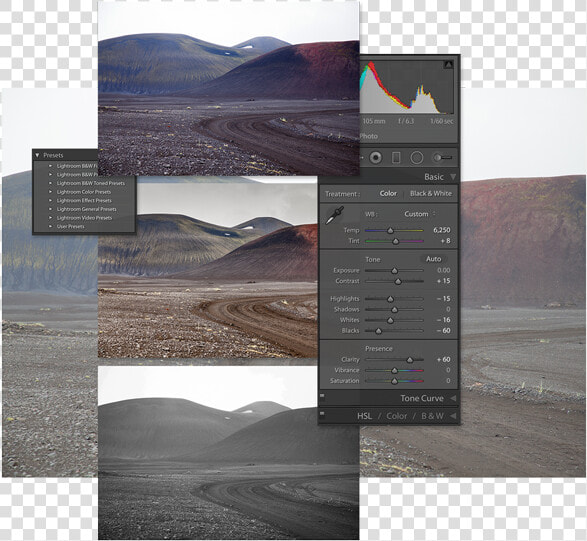Click the Whites value − 16
This screenshot has width=587, height=541.
(443, 320)
